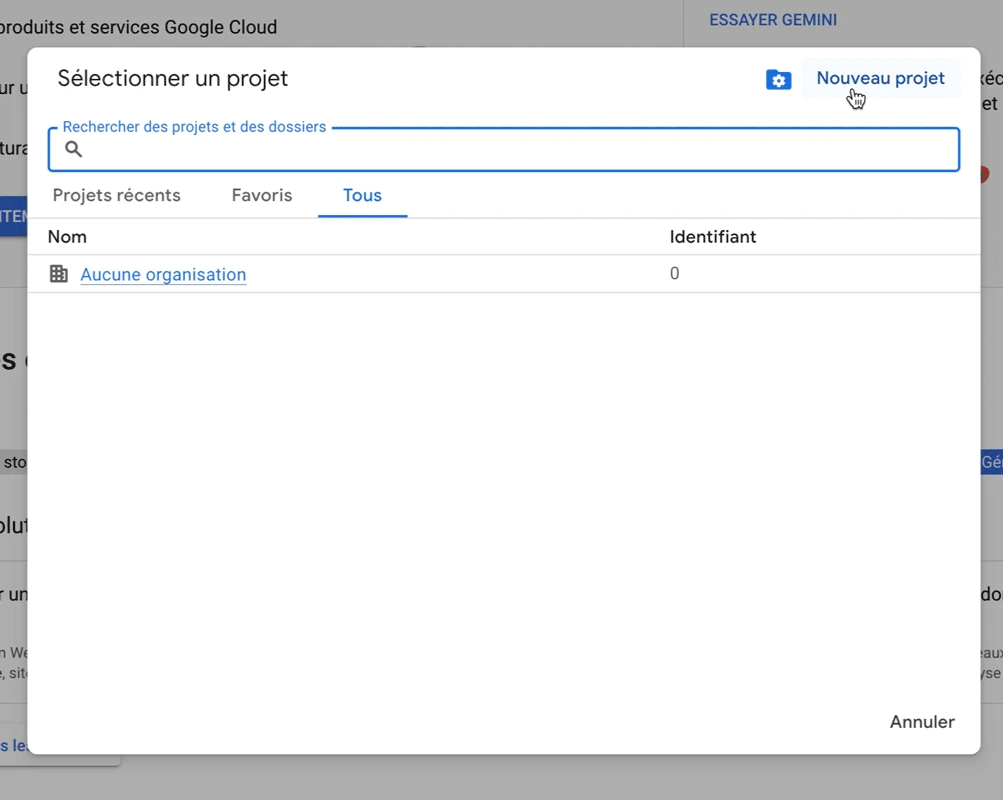Focus the project and folder search field

[x=520, y=150]
